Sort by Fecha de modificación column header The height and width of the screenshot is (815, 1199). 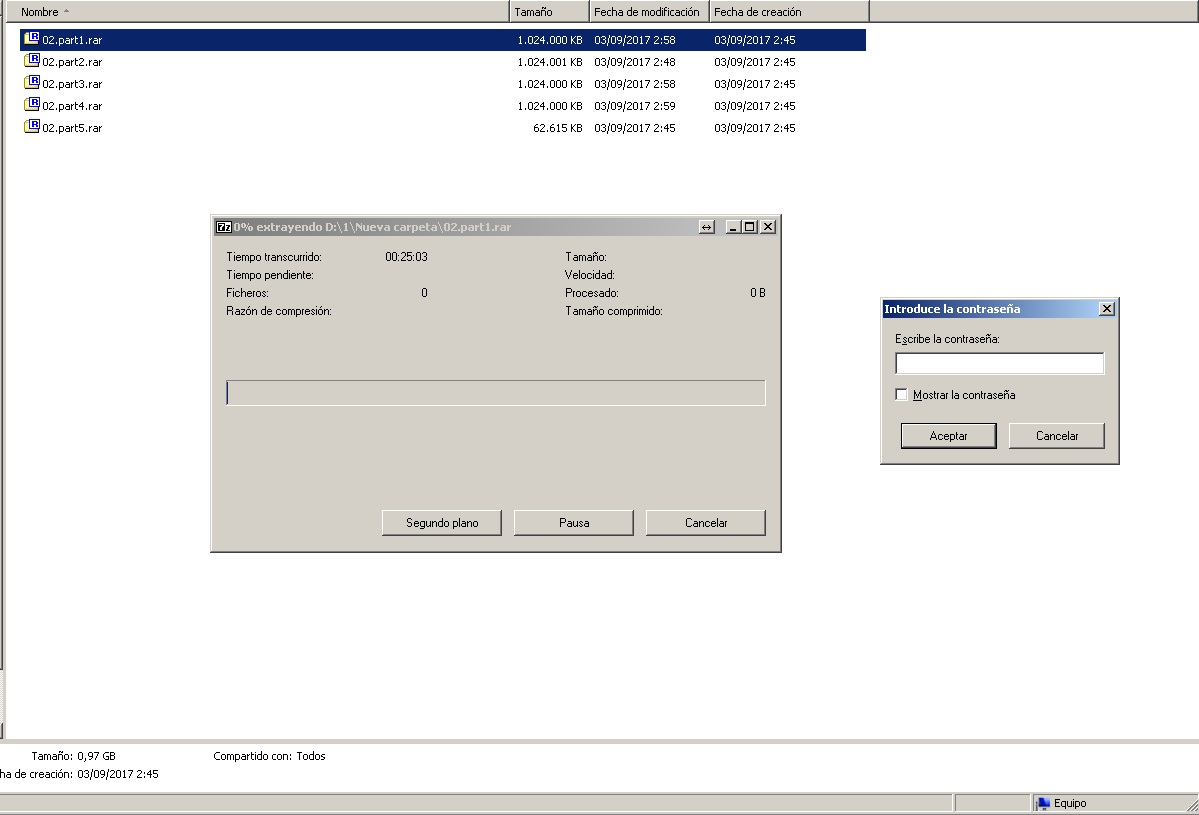point(649,11)
